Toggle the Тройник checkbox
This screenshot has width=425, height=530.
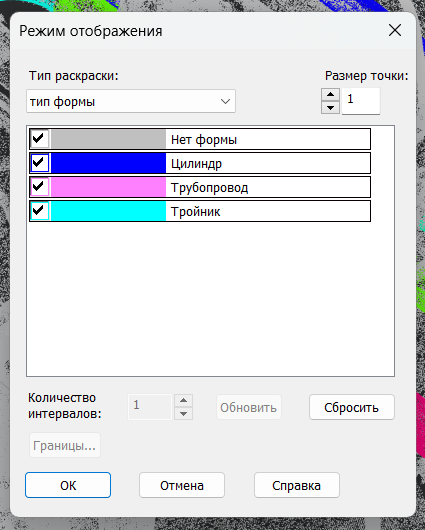click(40, 211)
